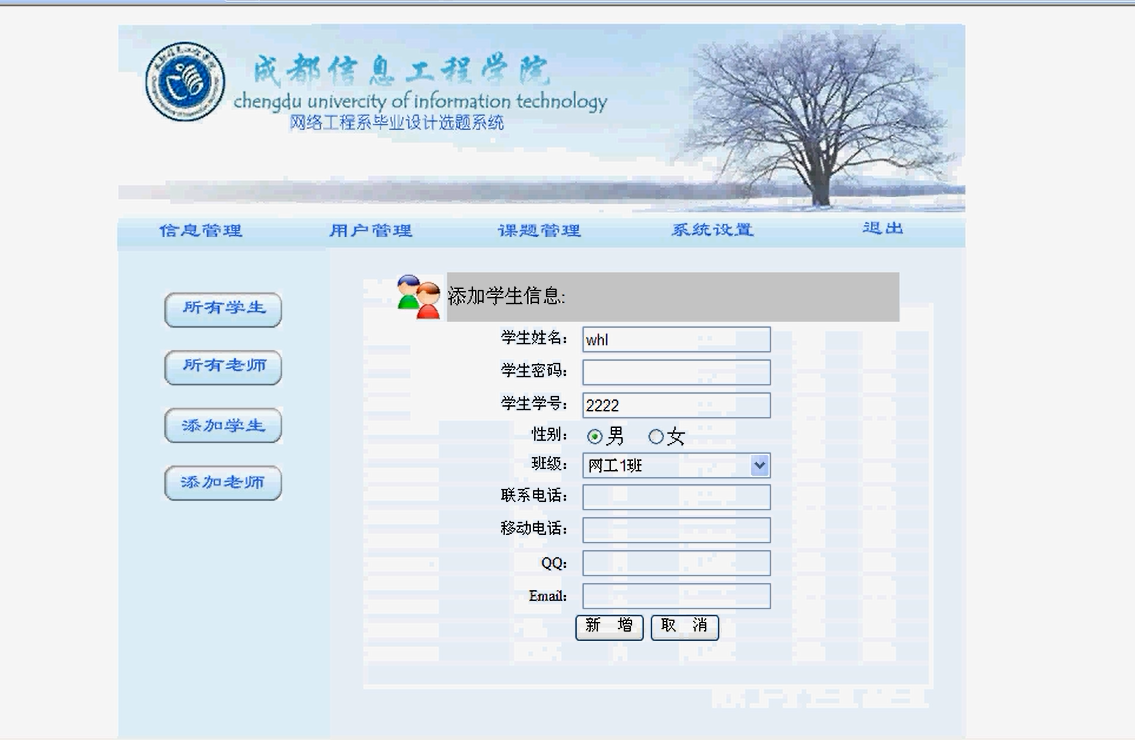Click the university round logo emblem
The image size is (1135, 740).
[x=185, y=81]
